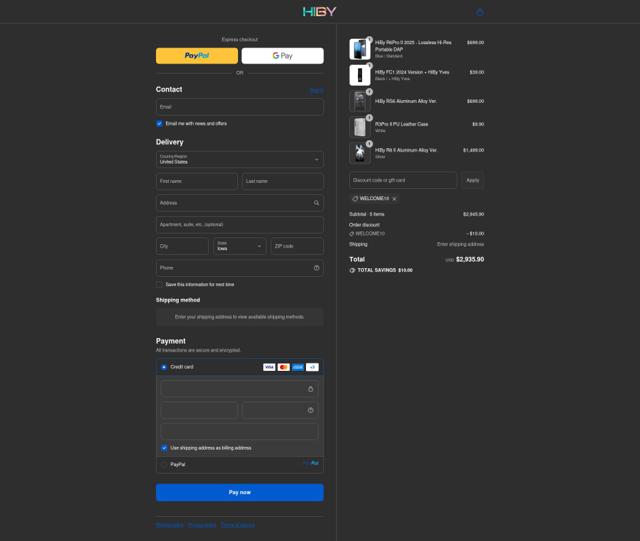Screen dimensions: 640x541
Task: Toggle Email me with news and offers
Action: click(x=159, y=124)
